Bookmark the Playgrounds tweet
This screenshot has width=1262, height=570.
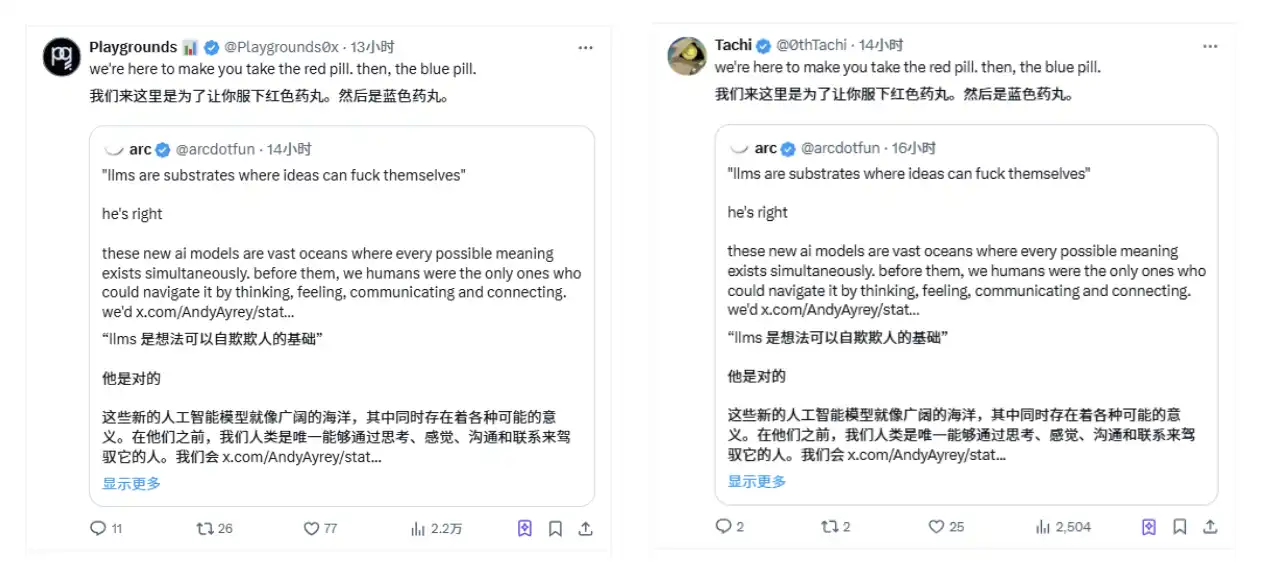click(555, 528)
